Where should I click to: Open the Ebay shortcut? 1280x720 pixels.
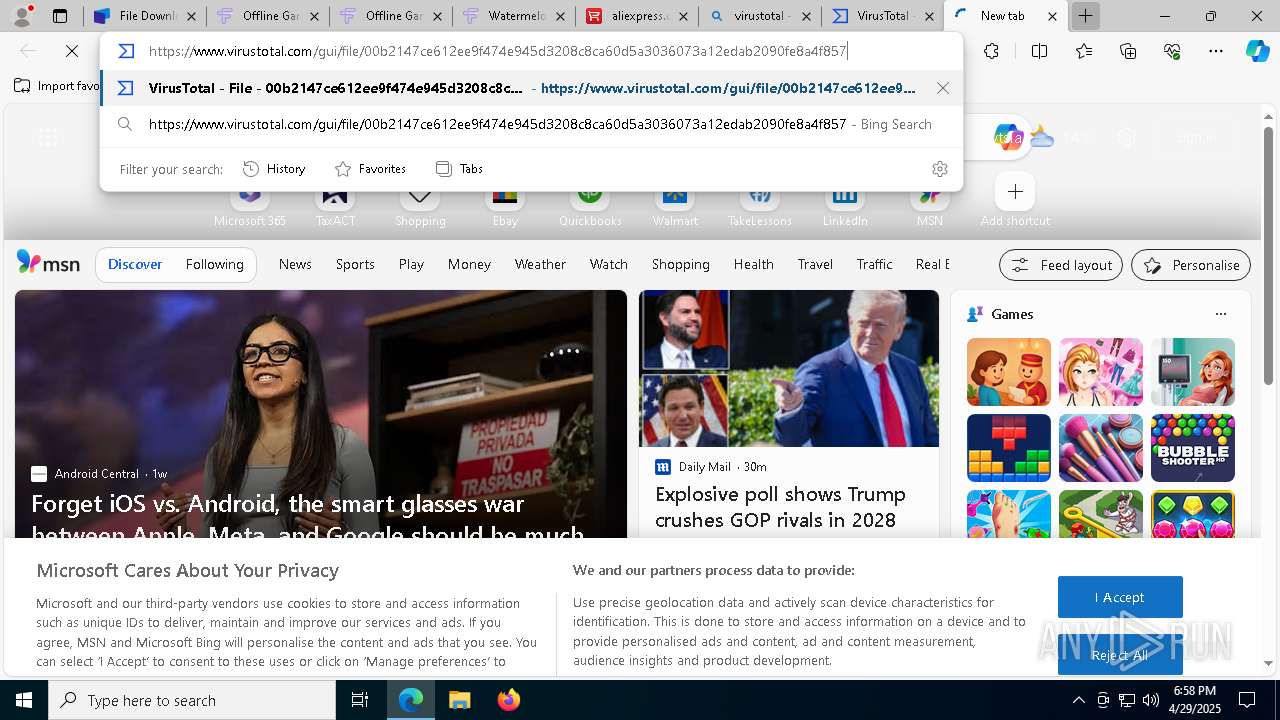(x=505, y=204)
